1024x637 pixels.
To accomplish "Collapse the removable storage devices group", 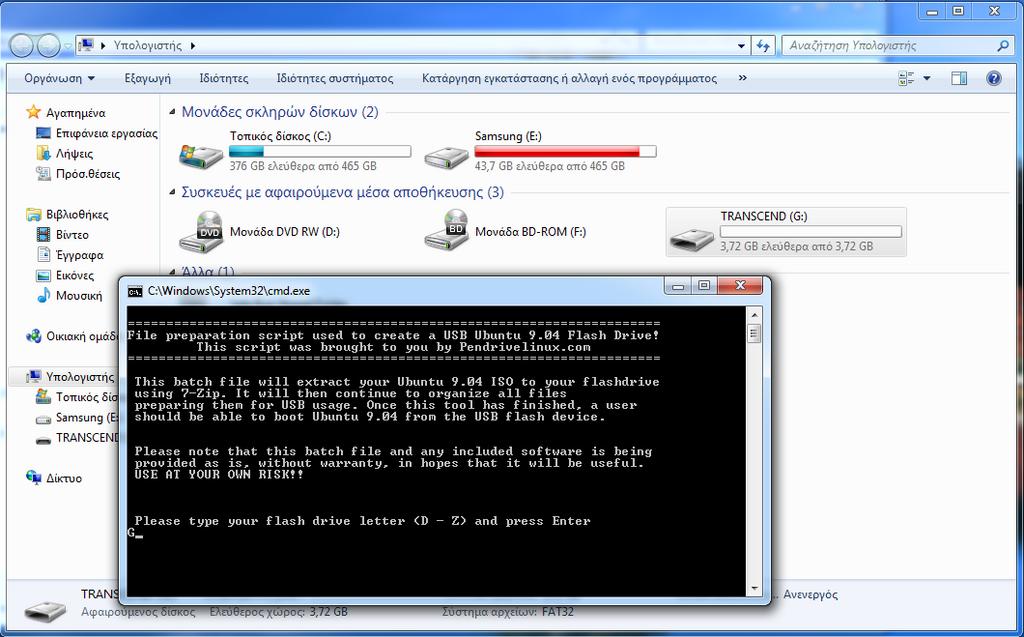I will point(172,192).
